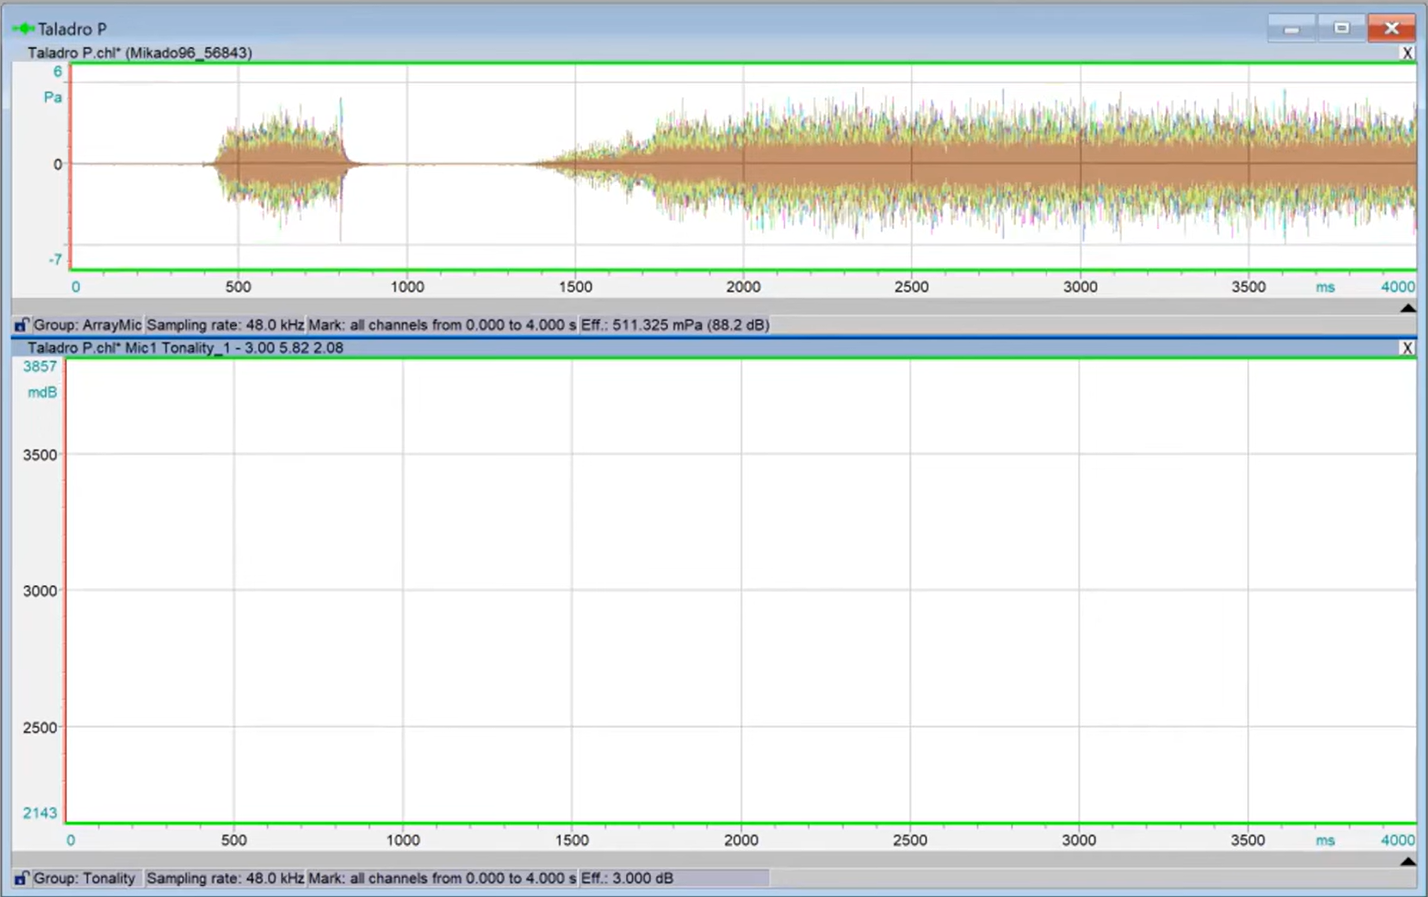This screenshot has height=897, width=1428.
Task: Minimize the Taladro P window
Action: pos(1291,28)
